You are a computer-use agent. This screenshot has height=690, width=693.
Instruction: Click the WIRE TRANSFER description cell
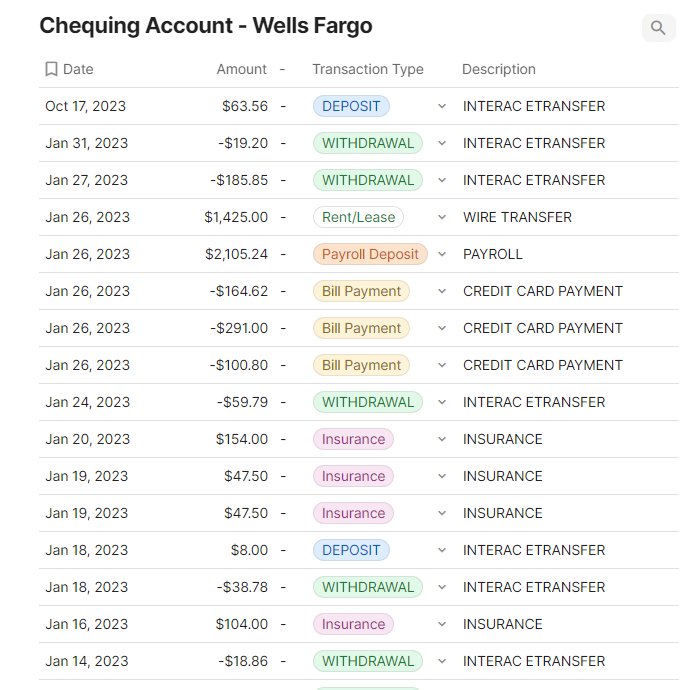click(x=517, y=217)
